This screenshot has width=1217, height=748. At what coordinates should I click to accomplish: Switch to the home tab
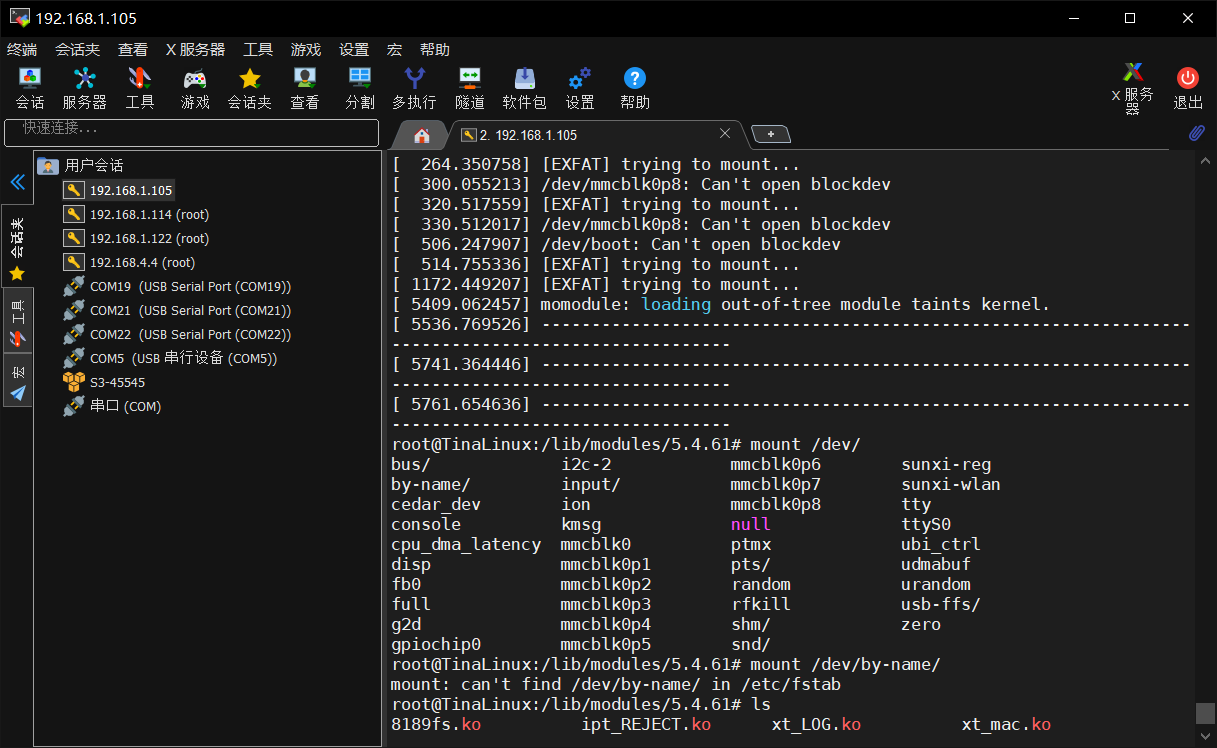(x=422, y=135)
